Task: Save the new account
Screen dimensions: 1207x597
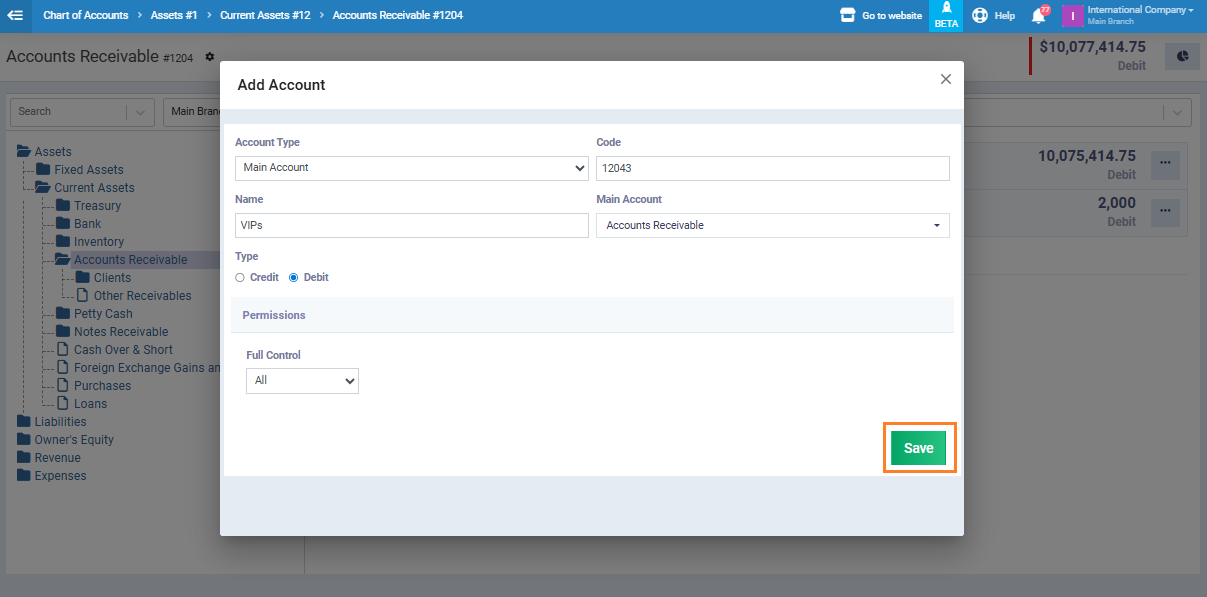Action: point(918,449)
